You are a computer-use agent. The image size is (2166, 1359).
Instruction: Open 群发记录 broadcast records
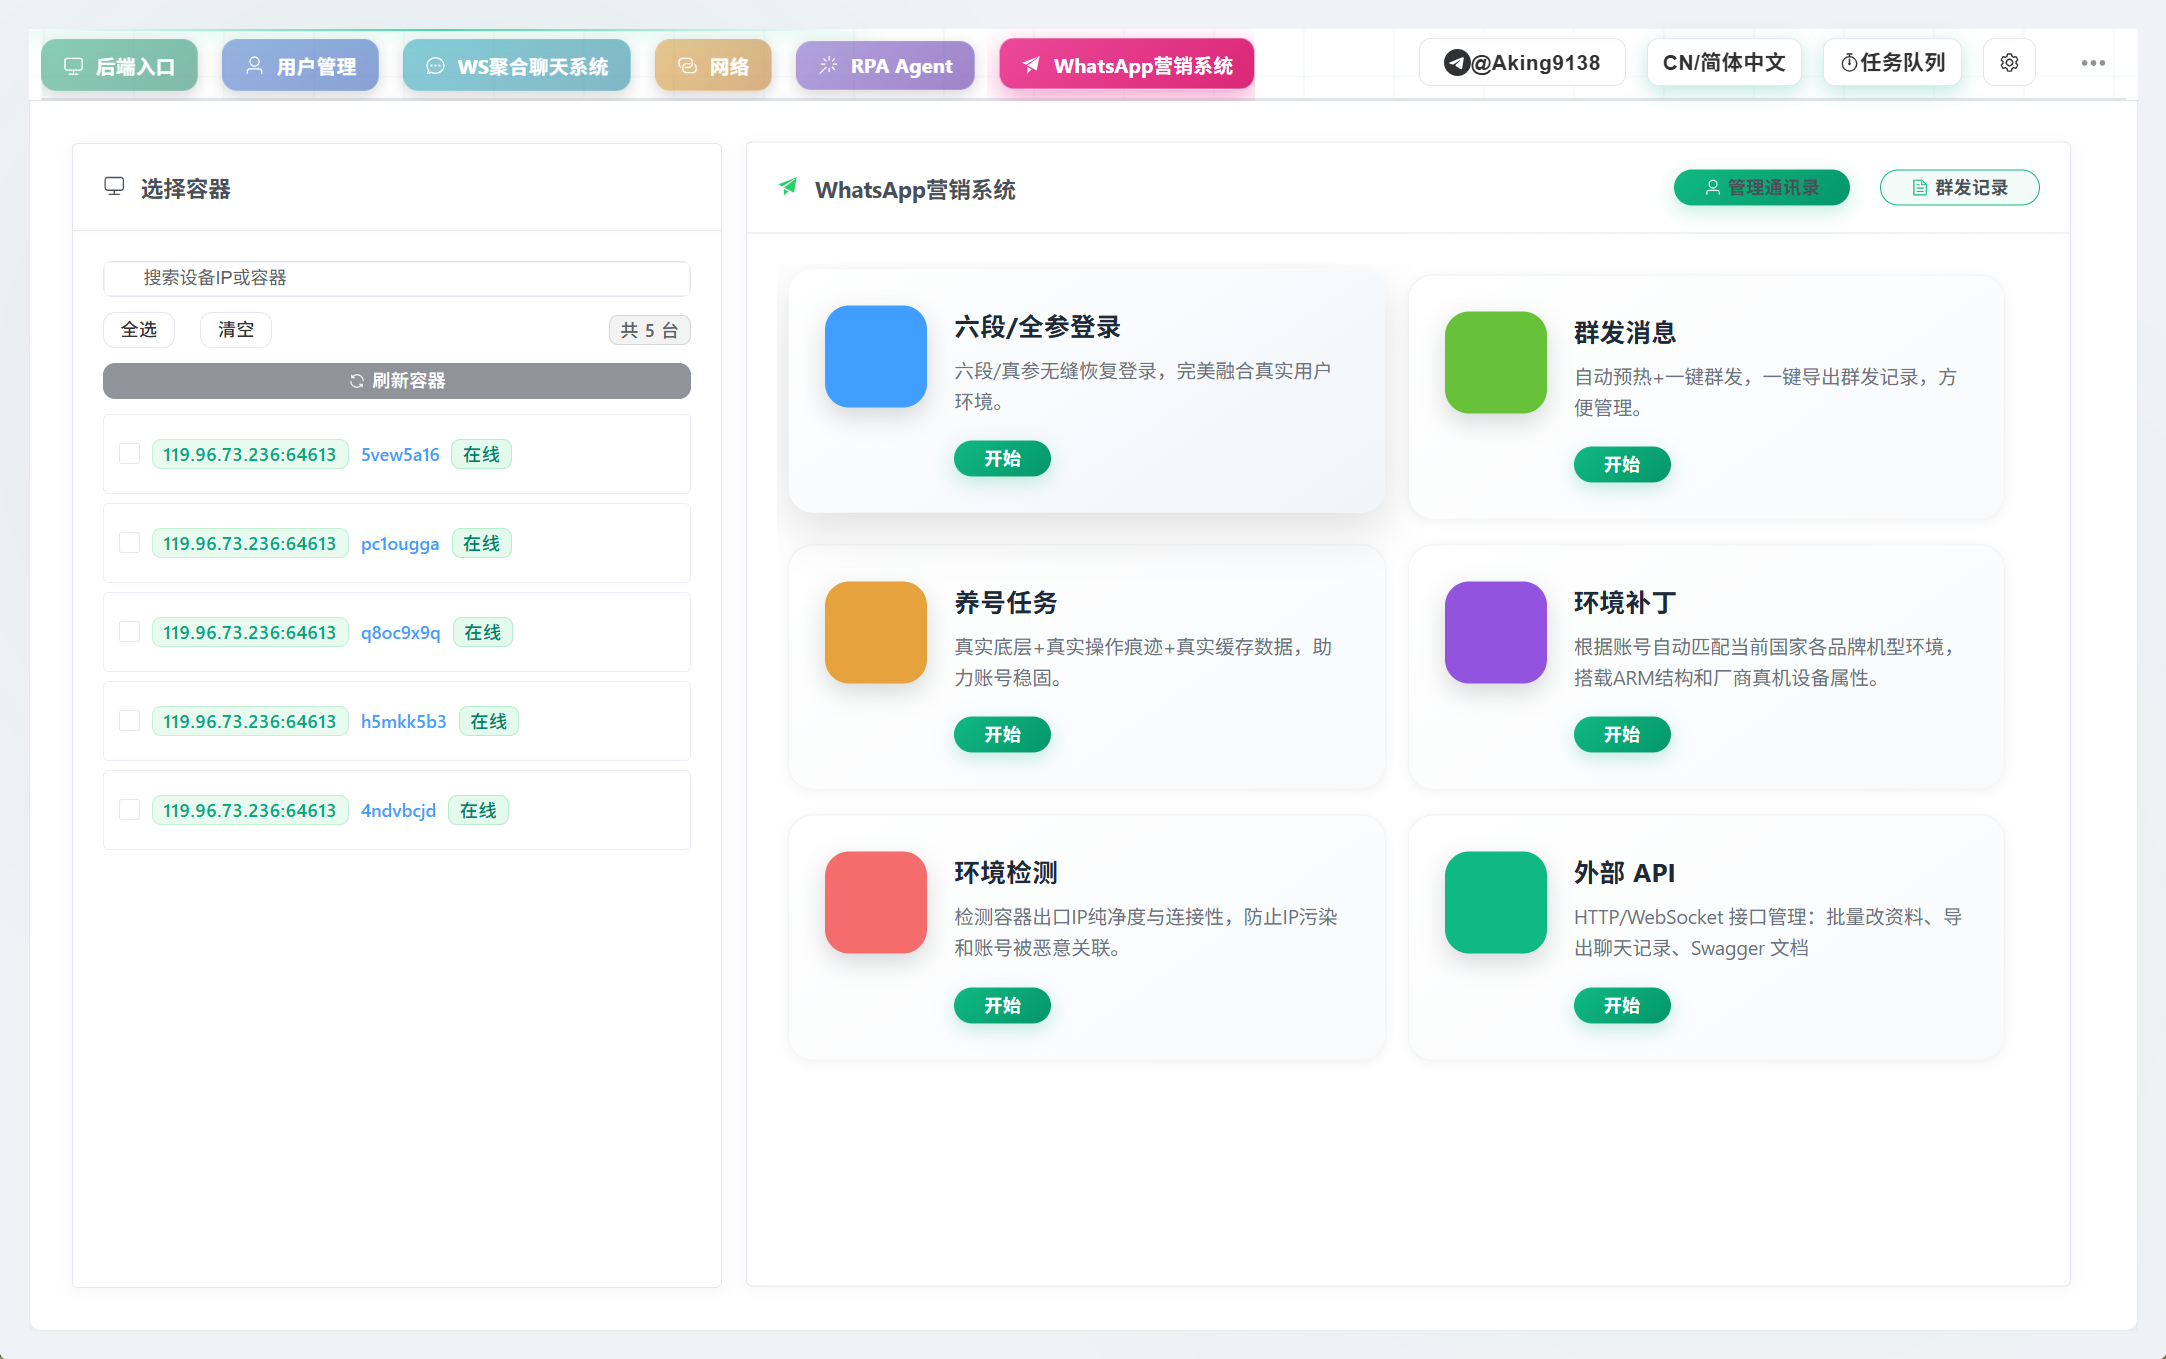[1960, 188]
